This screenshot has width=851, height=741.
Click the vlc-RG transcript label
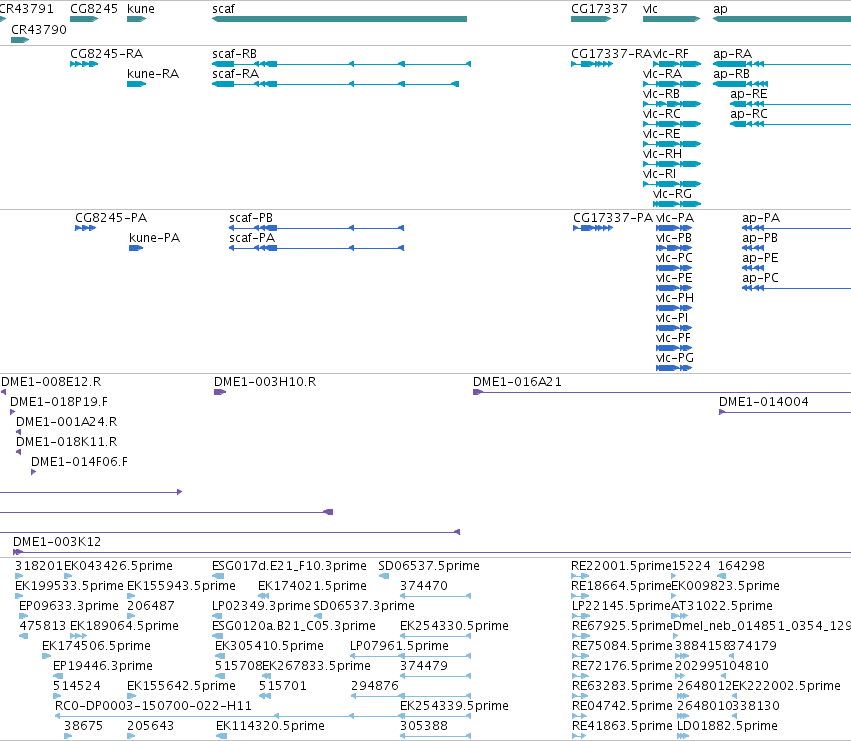pos(672,194)
